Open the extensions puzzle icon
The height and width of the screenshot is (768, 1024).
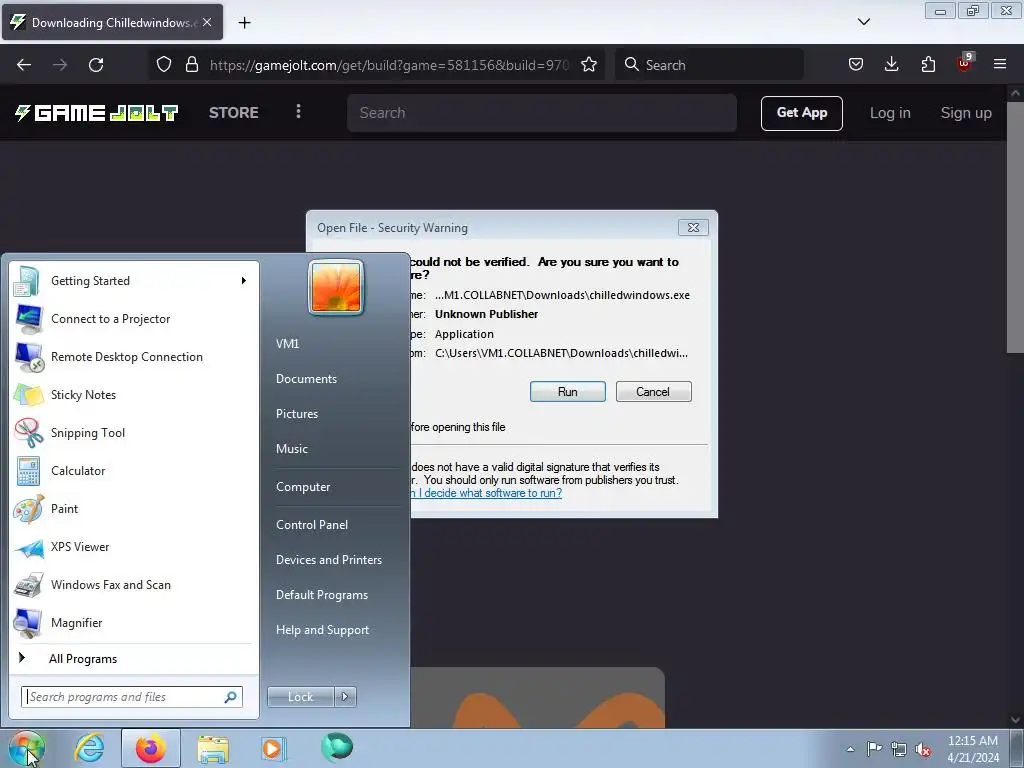[x=928, y=65]
